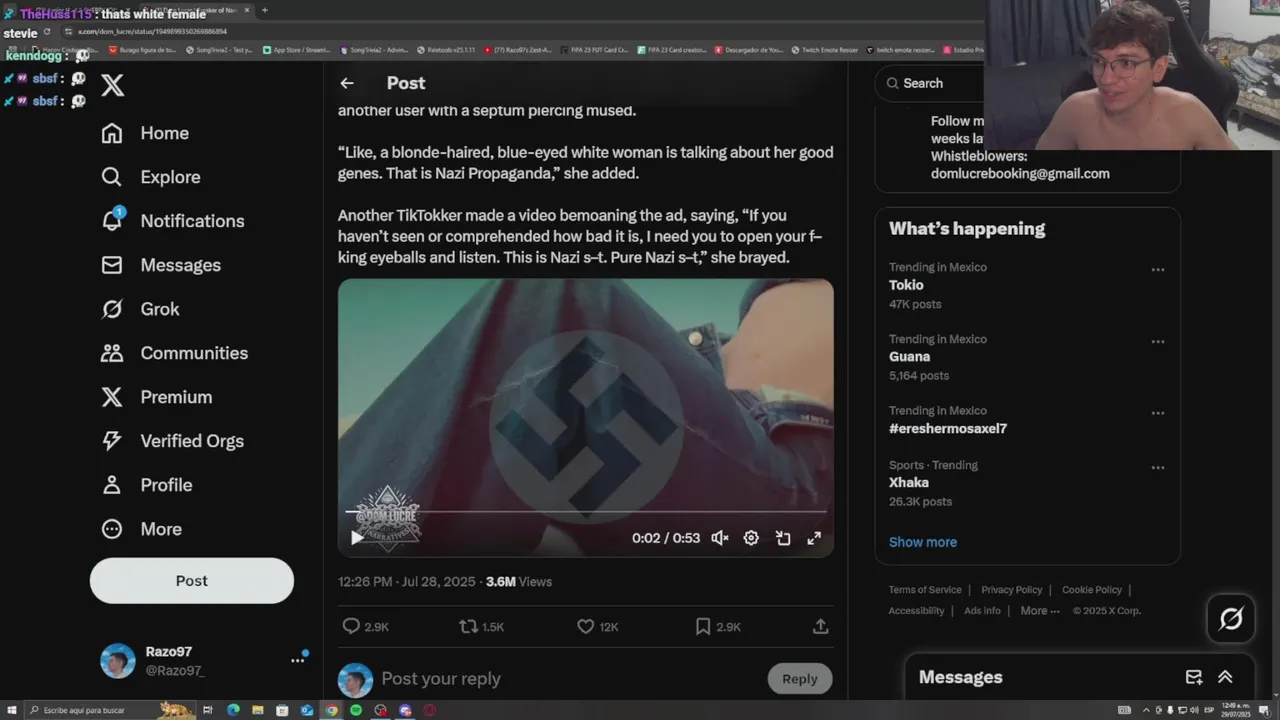This screenshot has height=720, width=1280.
Task: Open the Explore section
Action: [151, 177]
